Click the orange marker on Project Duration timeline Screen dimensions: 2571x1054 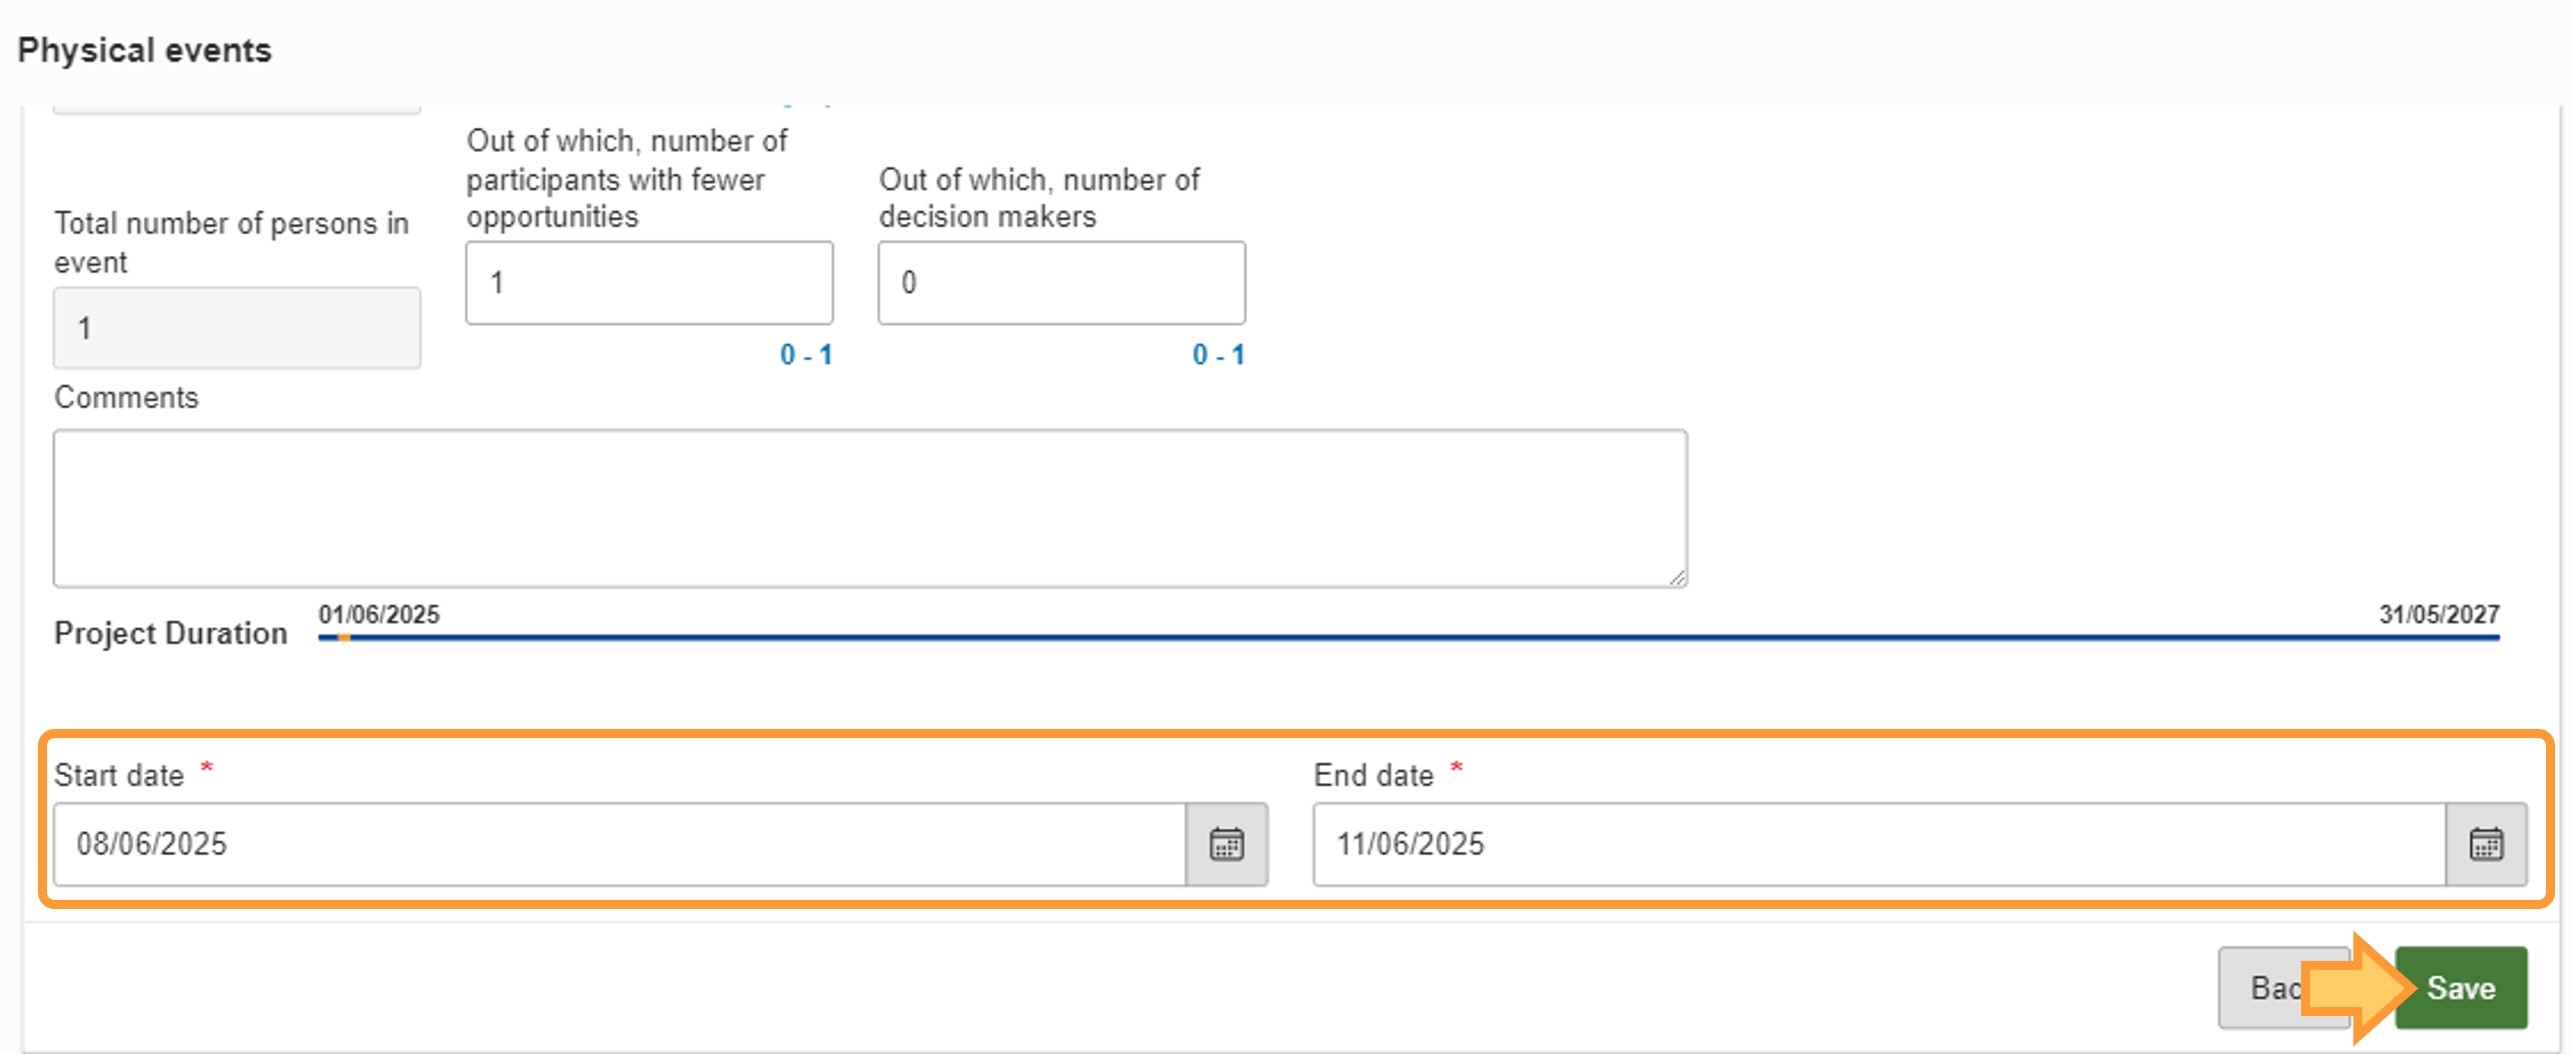point(344,637)
